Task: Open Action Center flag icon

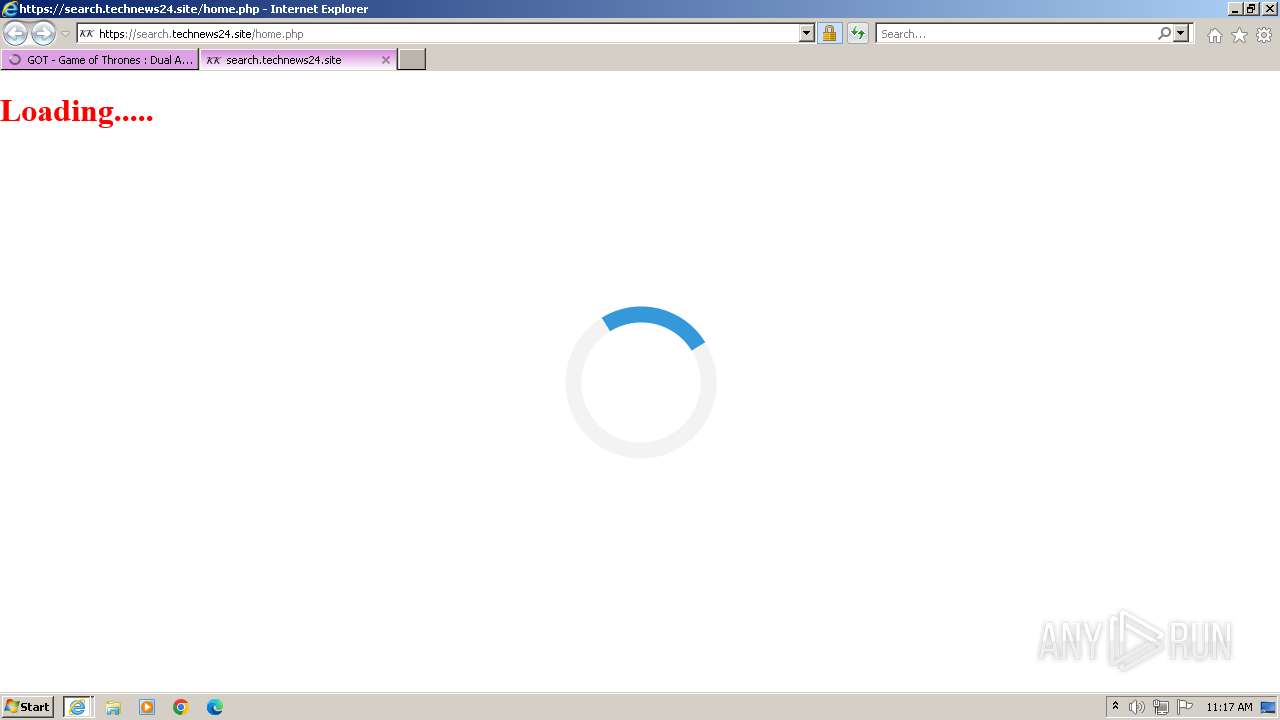Action: point(1185,707)
